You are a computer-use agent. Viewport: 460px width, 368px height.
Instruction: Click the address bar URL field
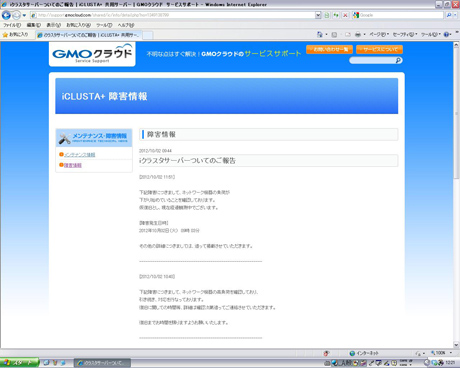(172, 15)
